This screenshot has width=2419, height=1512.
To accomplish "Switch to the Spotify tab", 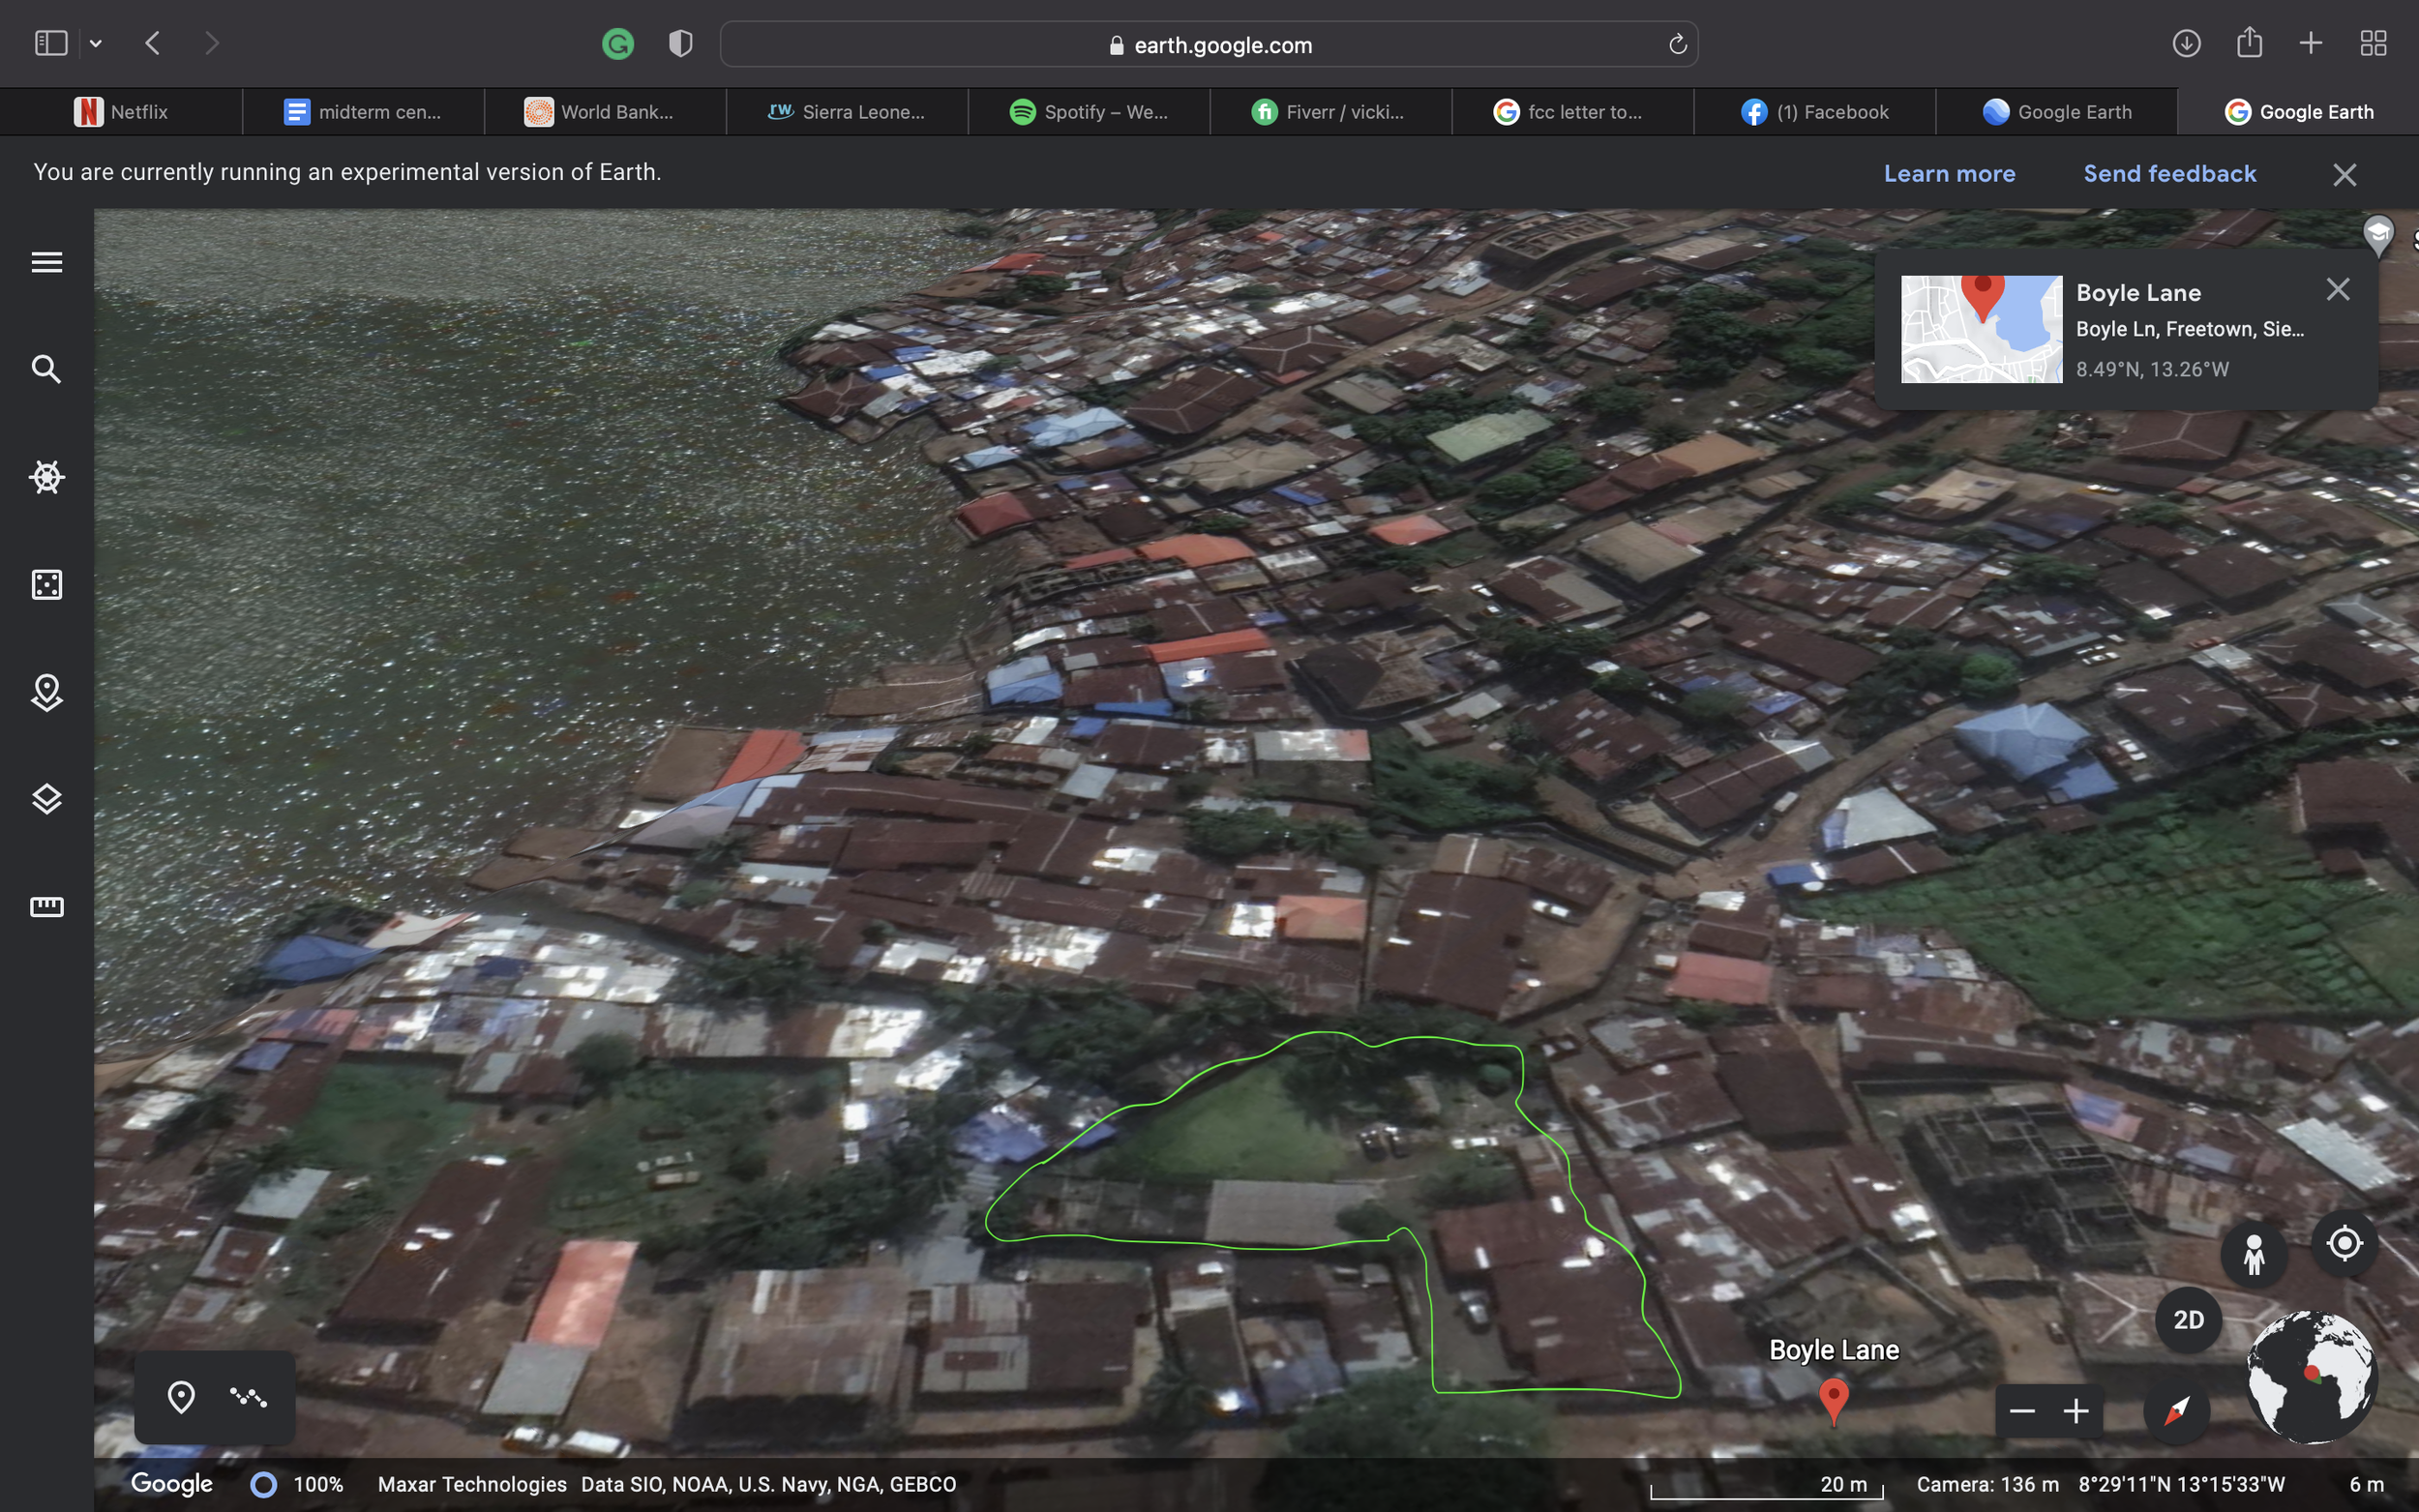I will click(x=1089, y=112).
